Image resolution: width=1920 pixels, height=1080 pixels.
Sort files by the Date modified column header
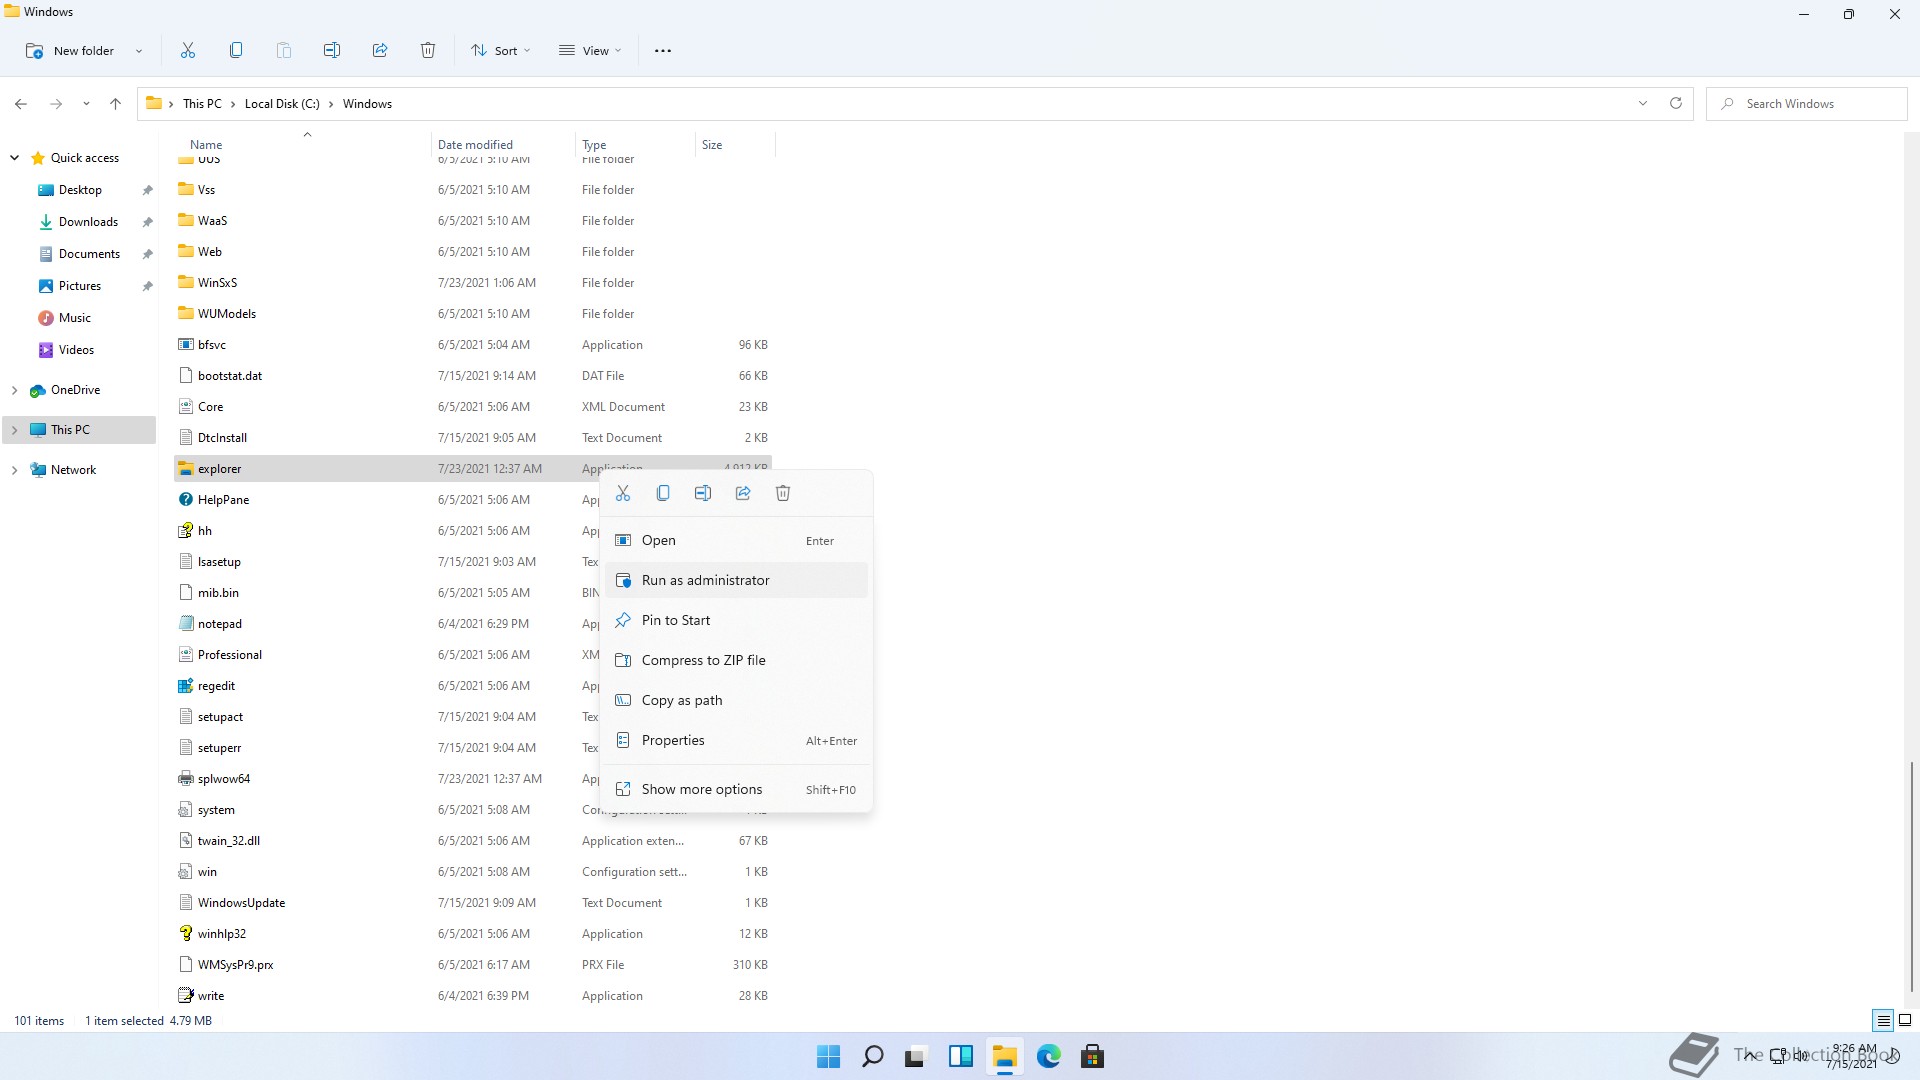475,144
